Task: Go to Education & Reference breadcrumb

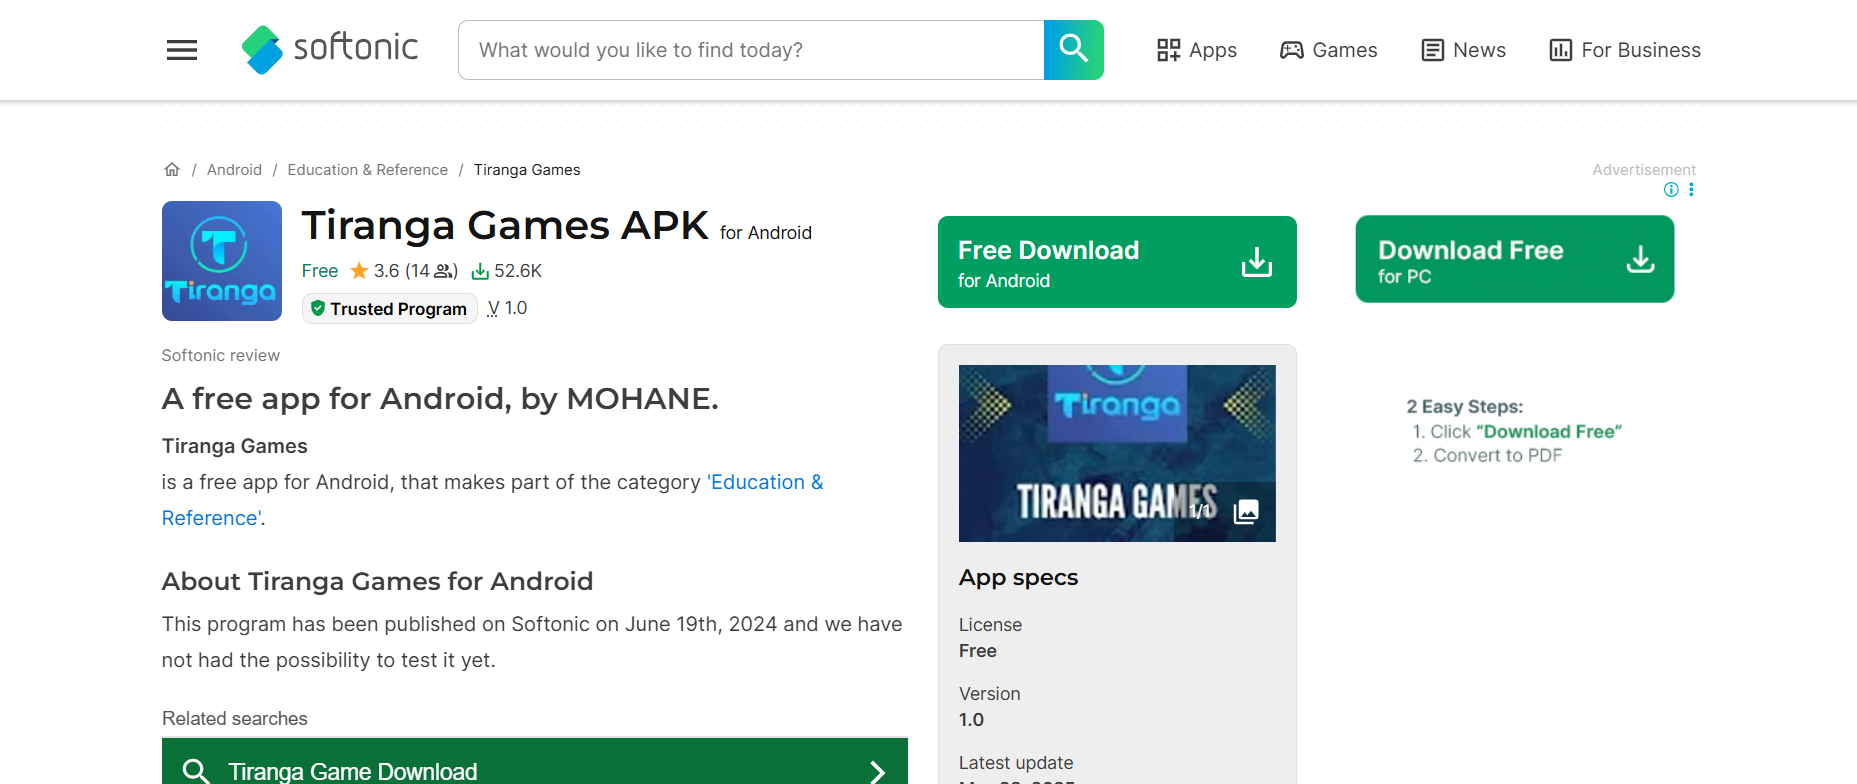Action: coord(367,170)
